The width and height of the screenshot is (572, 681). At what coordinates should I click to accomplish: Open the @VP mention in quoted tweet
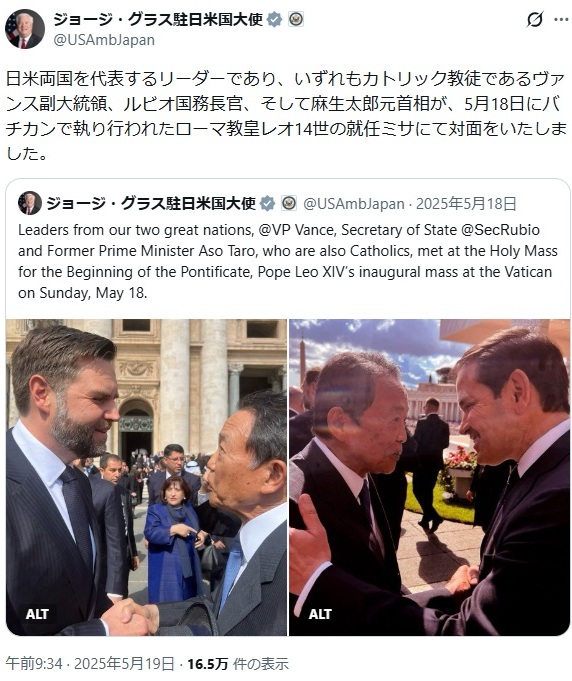pos(274,230)
